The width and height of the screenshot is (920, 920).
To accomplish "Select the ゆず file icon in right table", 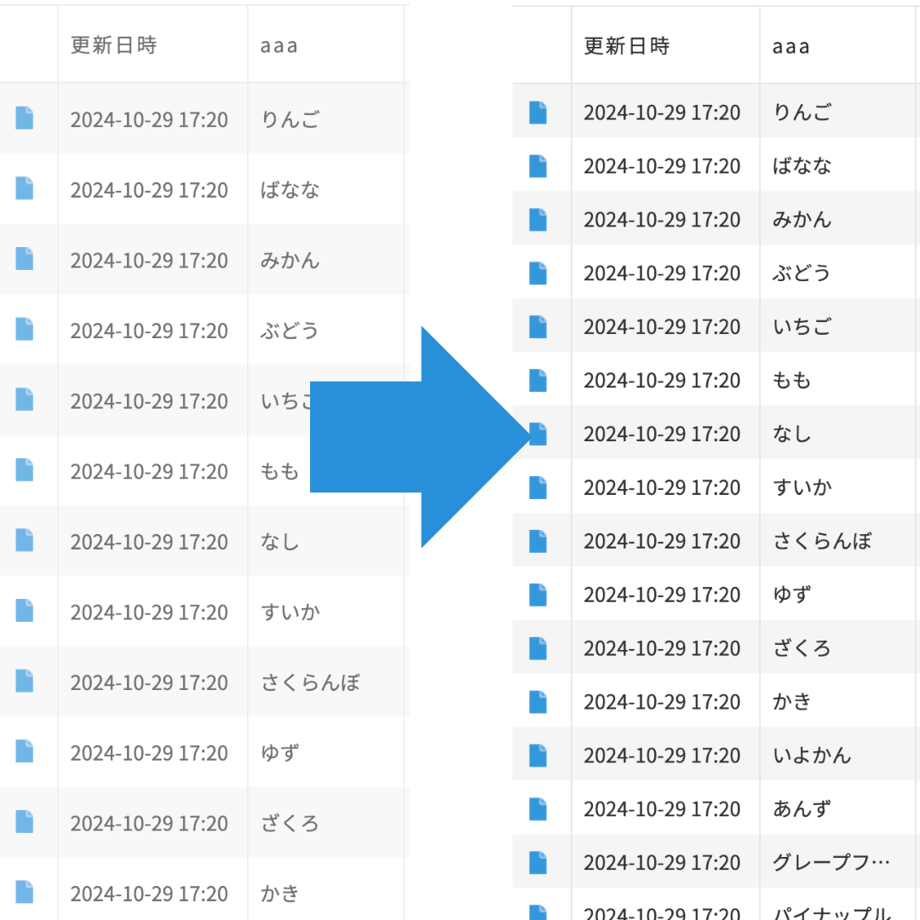I will pyautogui.click(x=538, y=595).
